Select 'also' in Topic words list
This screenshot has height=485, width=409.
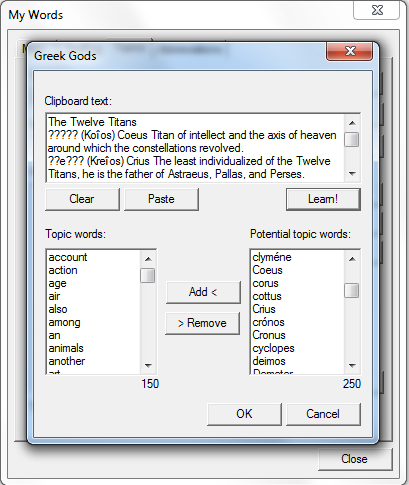93,309
